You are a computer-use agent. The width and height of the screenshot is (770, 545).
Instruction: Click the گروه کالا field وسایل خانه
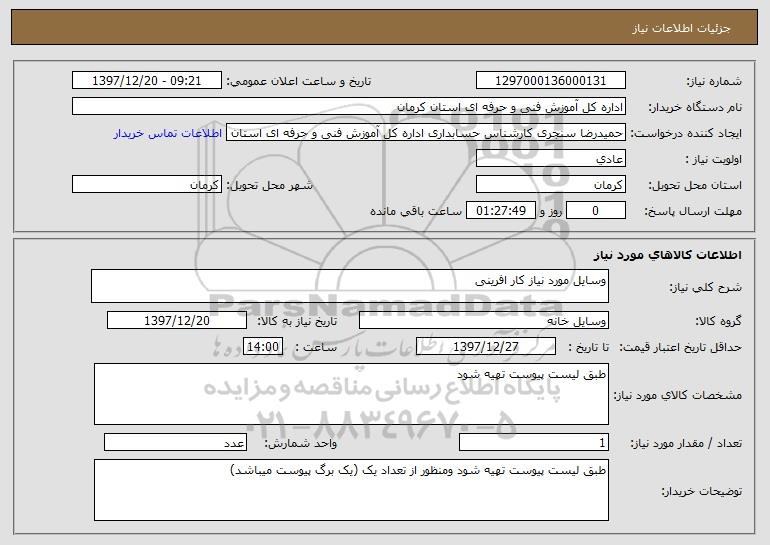coord(484,321)
